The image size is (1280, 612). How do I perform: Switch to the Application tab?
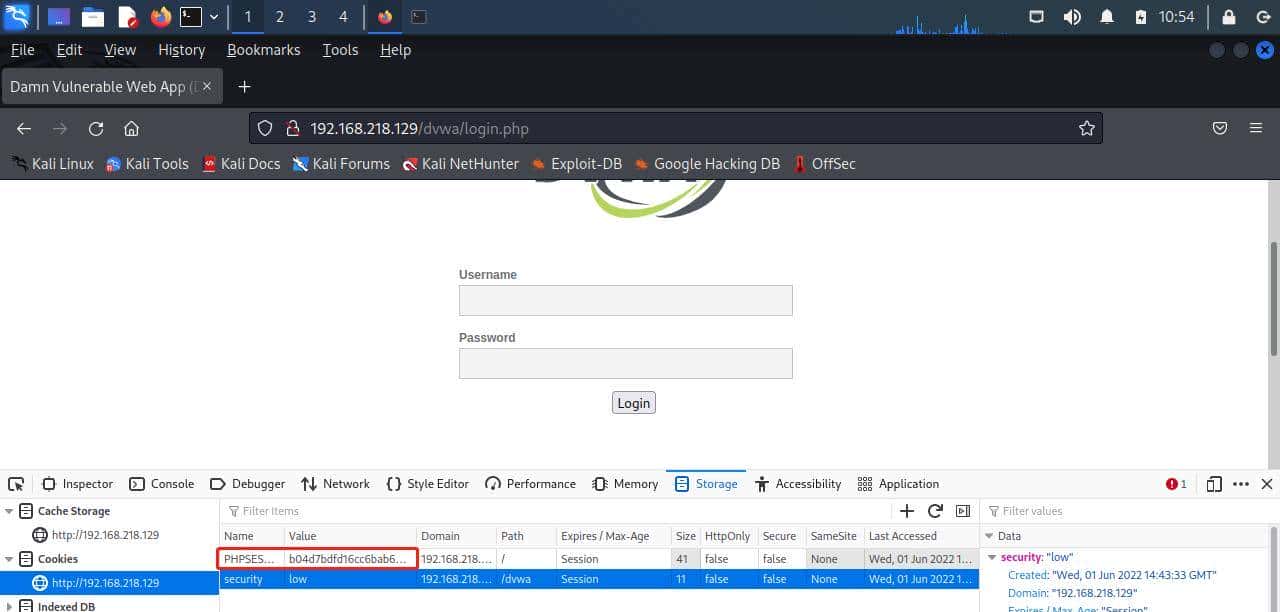[898, 484]
